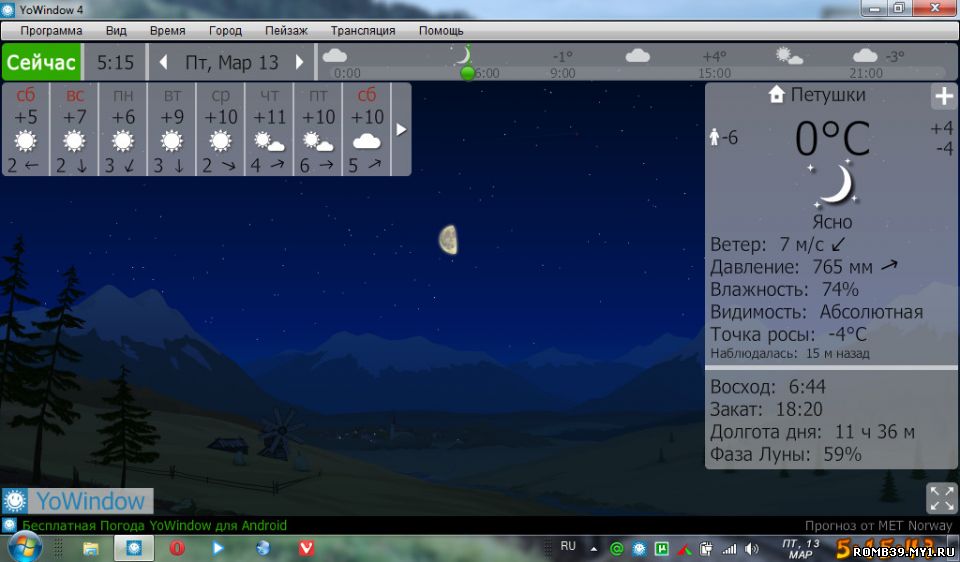Open the Программа menu
Viewport: 960px width, 562px height.
point(51,30)
